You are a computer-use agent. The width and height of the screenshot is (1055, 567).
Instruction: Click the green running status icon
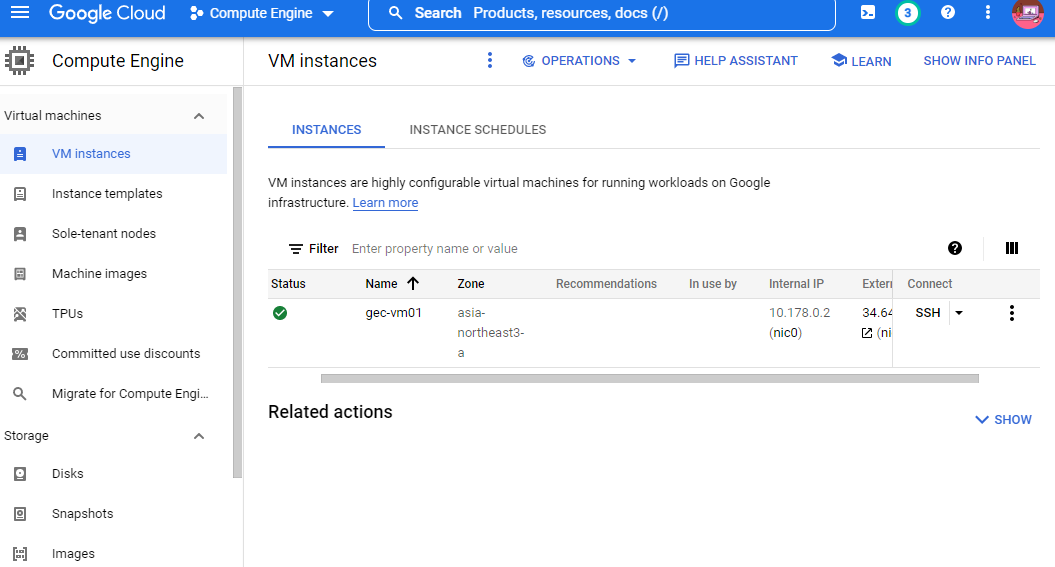pos(280,313)
